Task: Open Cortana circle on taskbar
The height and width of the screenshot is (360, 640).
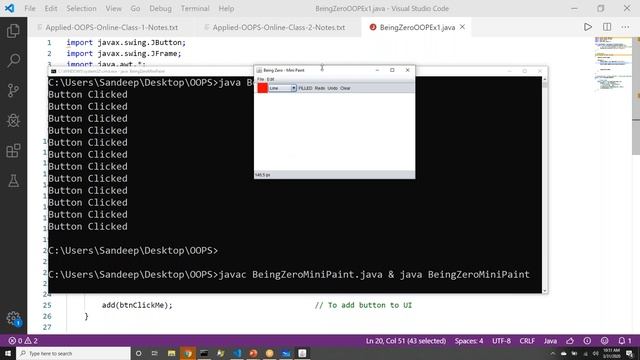Action: [x=138, y=353]
